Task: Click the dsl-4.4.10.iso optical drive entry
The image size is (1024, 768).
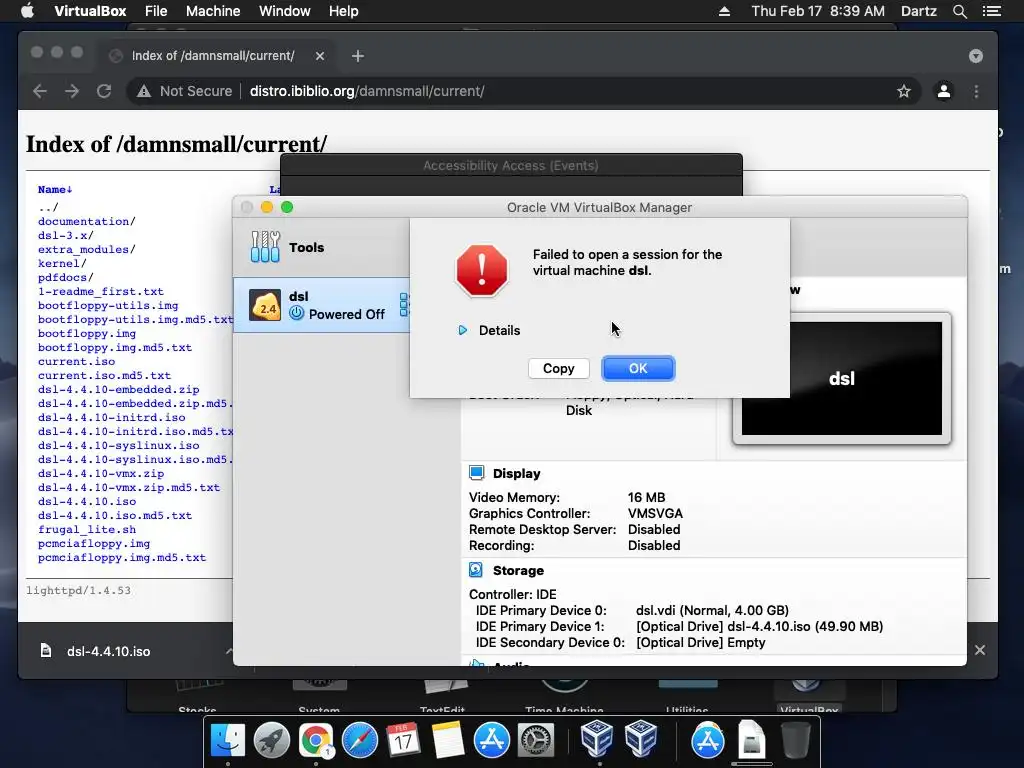Action: pos(760,626)
